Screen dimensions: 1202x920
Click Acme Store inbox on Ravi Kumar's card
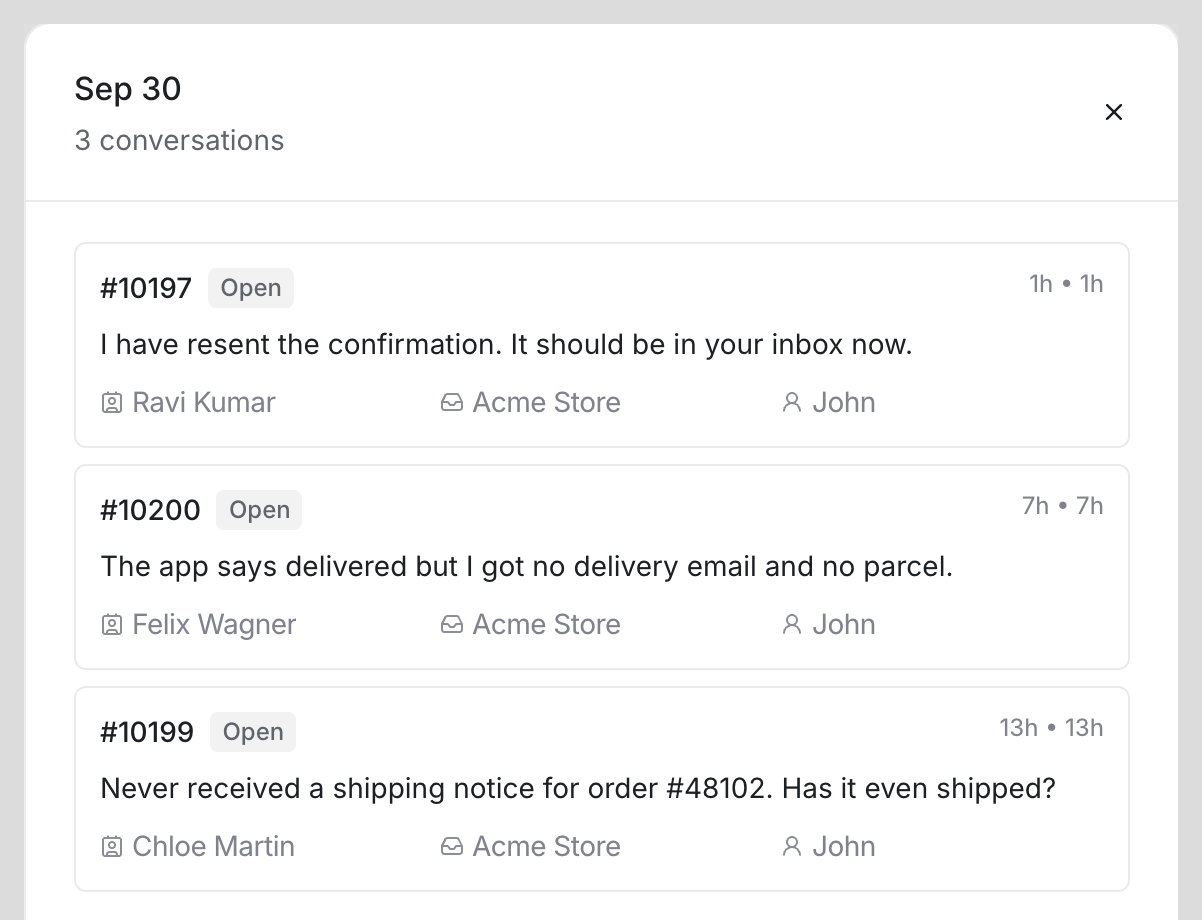(547, 403)
